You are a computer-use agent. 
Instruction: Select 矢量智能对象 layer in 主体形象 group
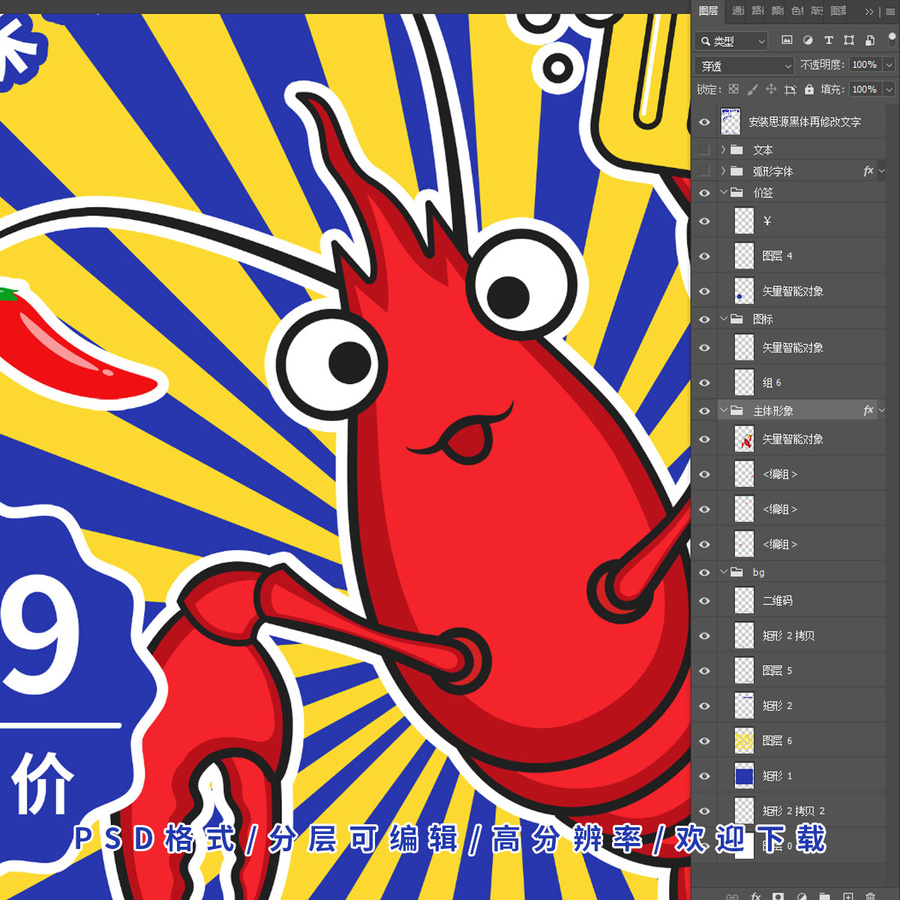pos(801,439)
